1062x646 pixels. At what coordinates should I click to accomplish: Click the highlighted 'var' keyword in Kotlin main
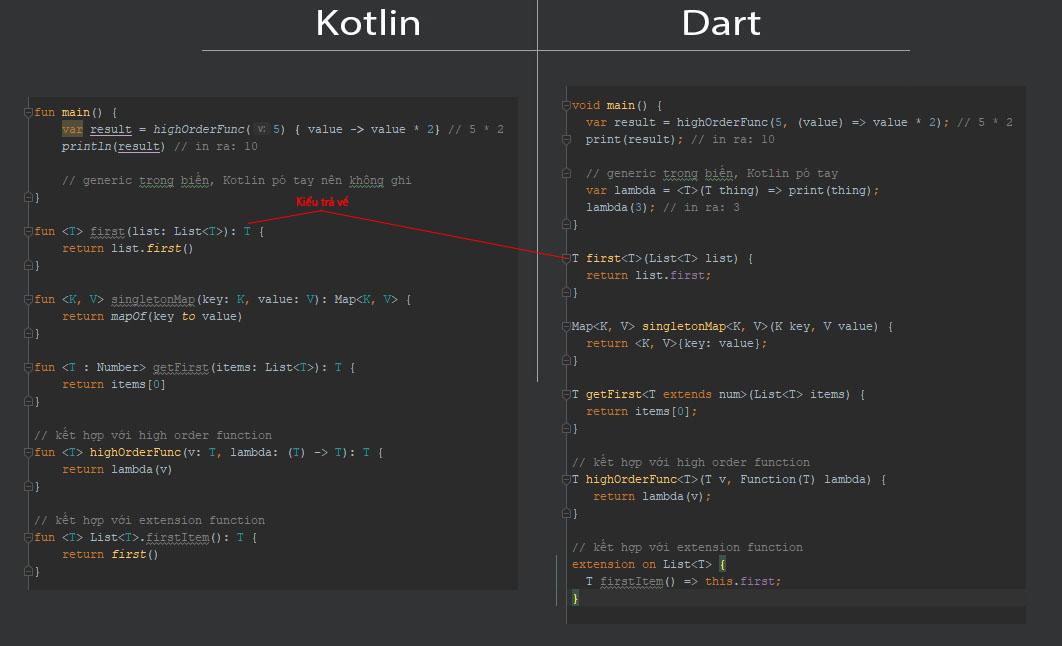[x=72, y=129]
